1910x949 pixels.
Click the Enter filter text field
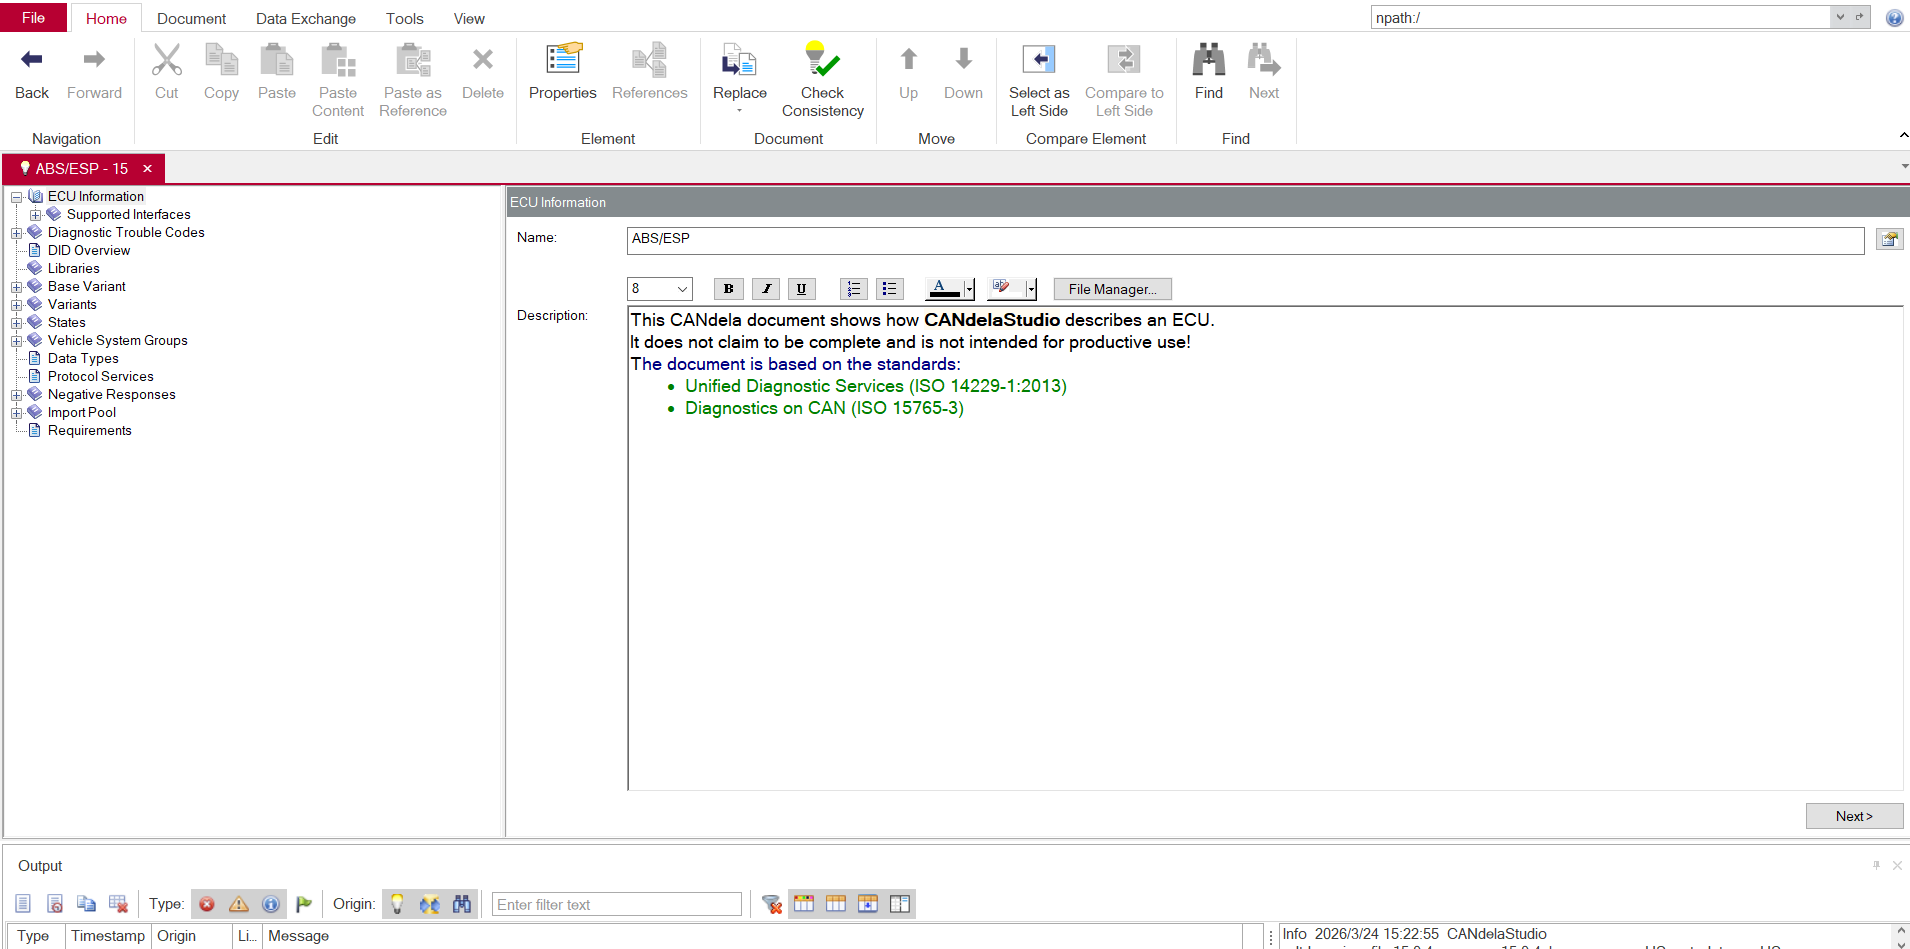point(616,904)
